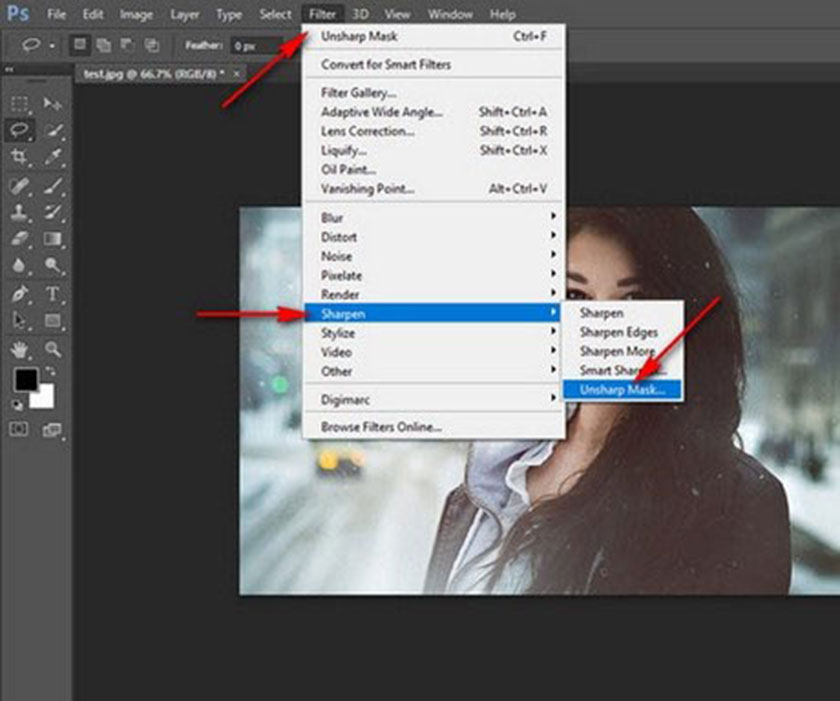
Task: Open the Image menu
Action: pyautogui.click(x=136, y=14)
